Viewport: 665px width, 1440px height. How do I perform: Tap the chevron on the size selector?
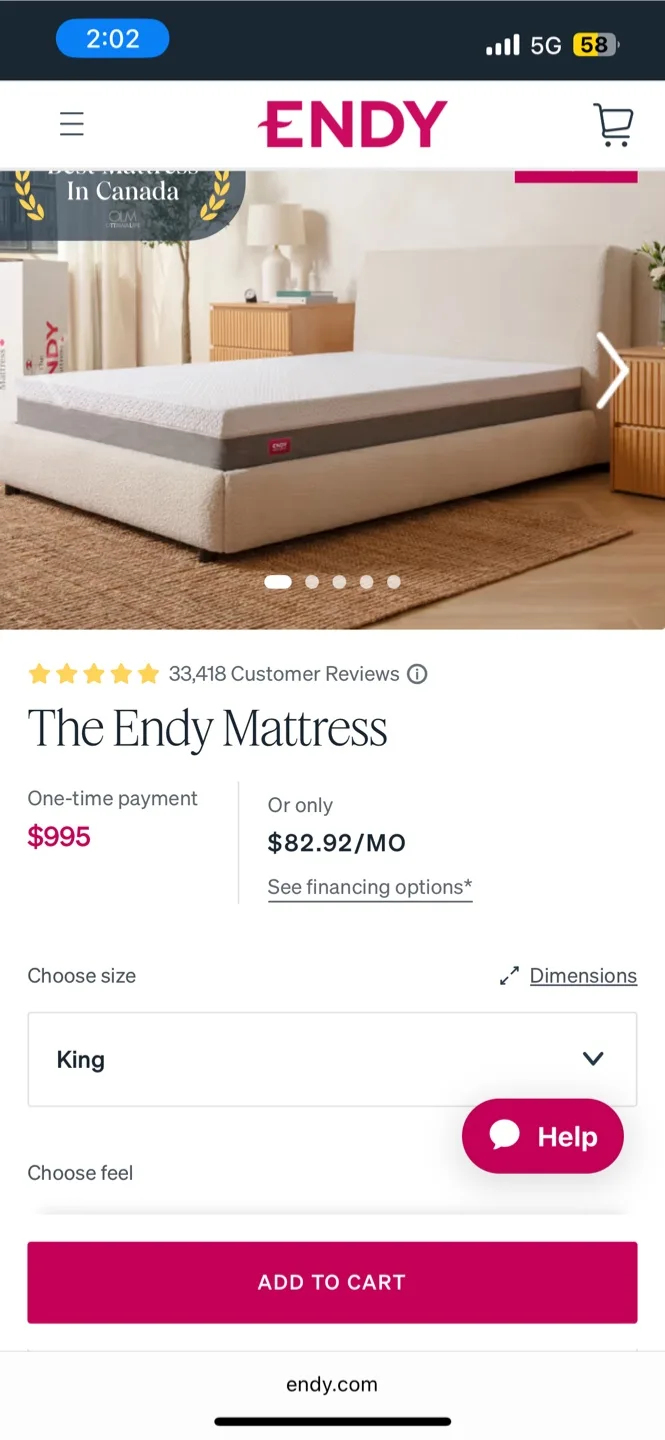coord(593,1059)
